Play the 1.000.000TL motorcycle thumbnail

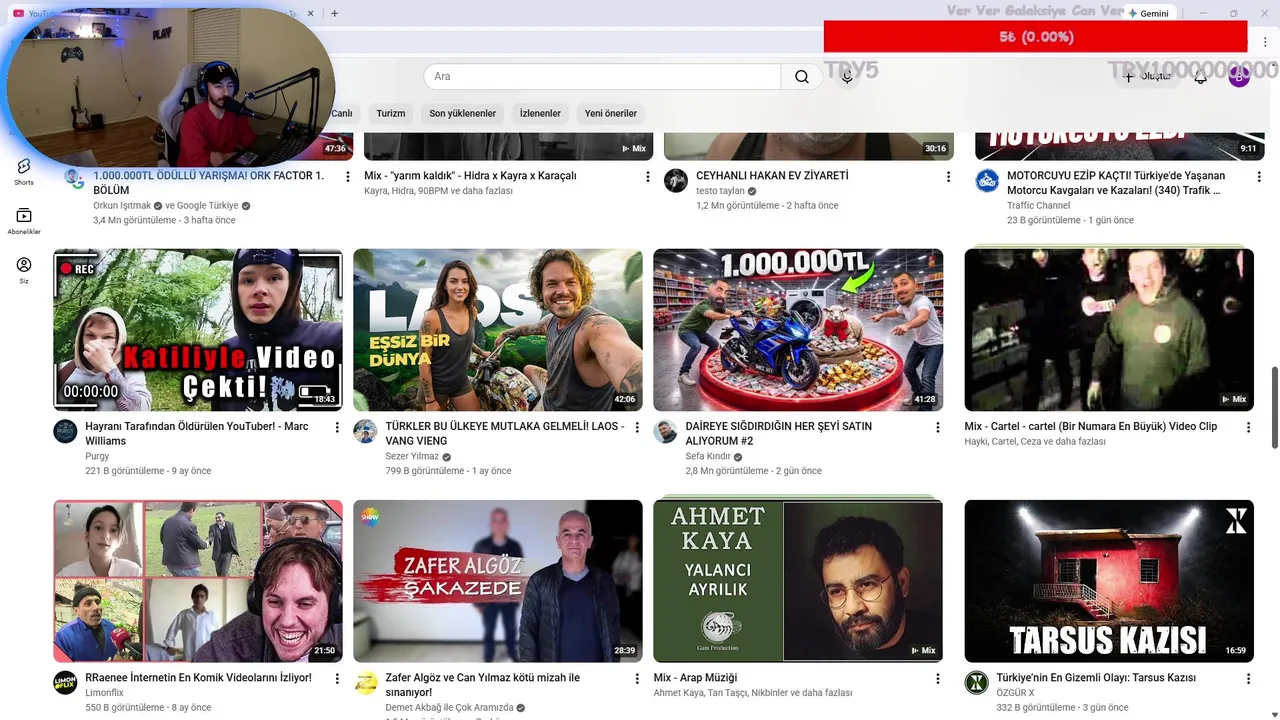pos(798,330)
